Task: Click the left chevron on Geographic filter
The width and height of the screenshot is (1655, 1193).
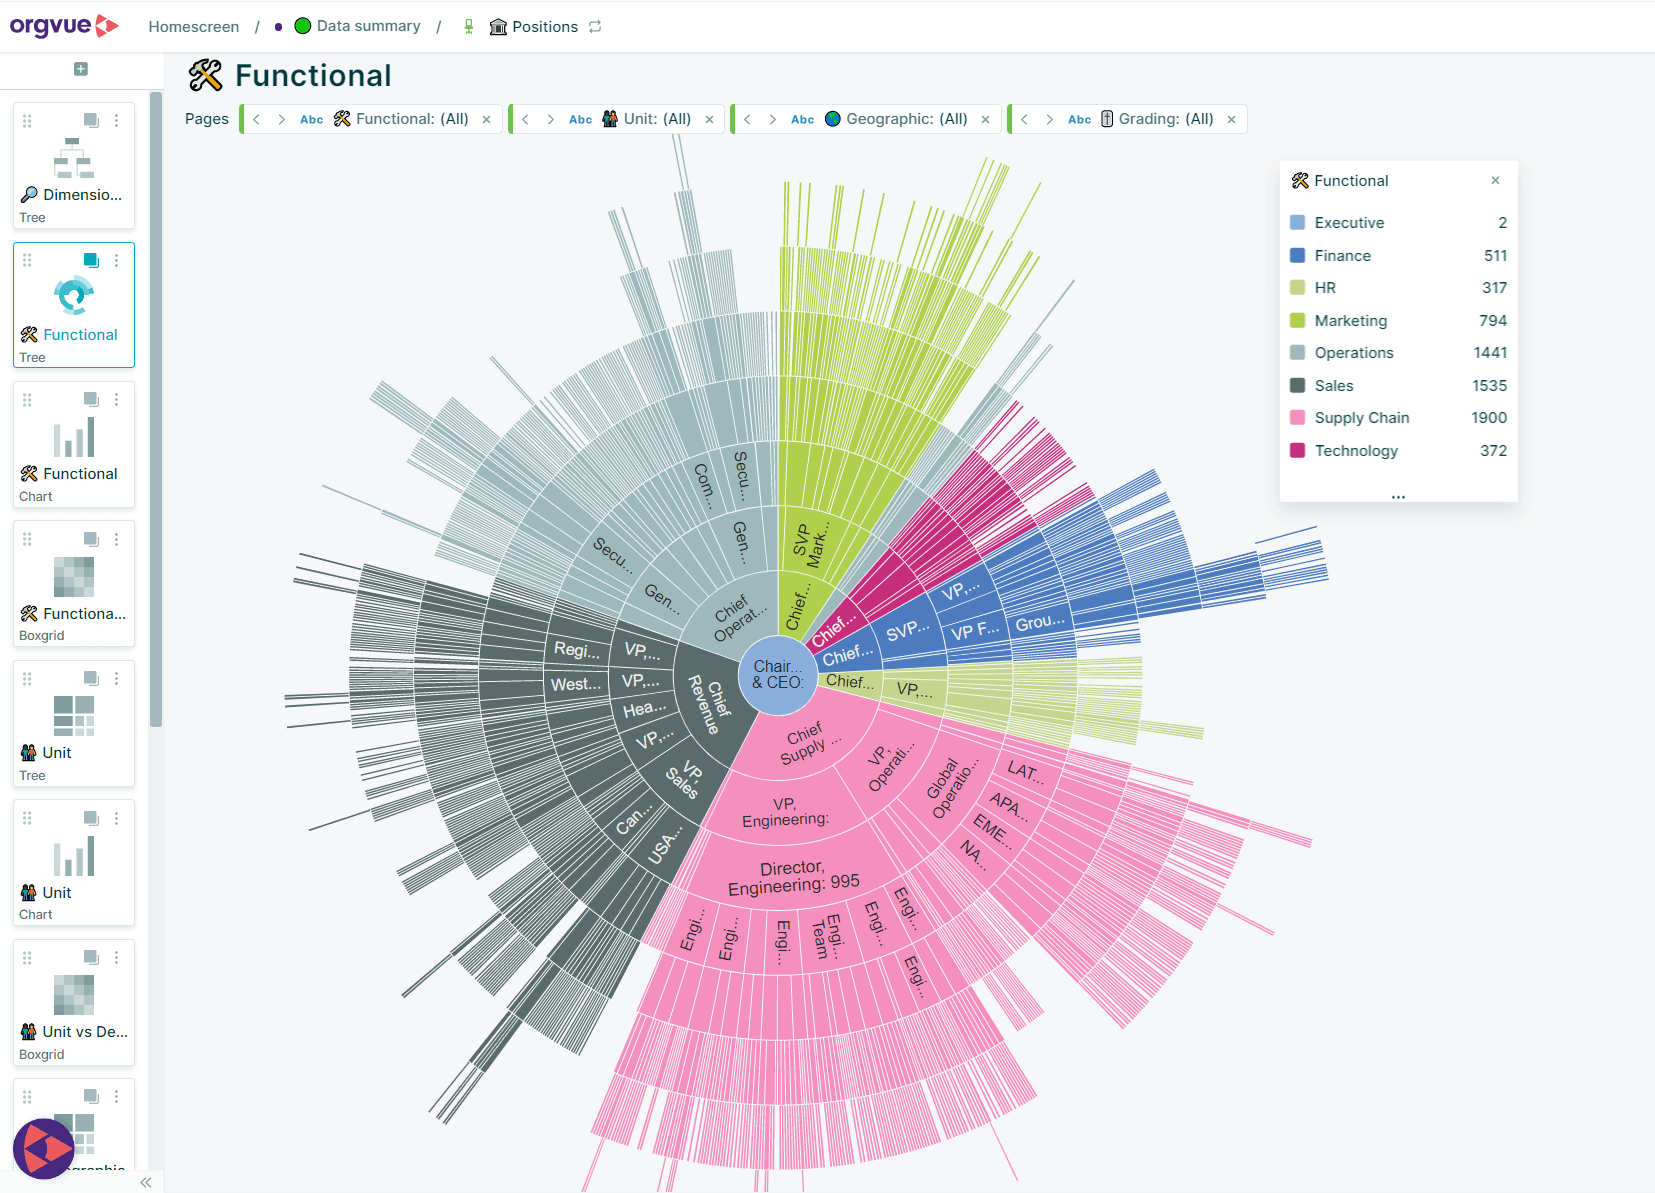Action: click(x=749, y=119)
